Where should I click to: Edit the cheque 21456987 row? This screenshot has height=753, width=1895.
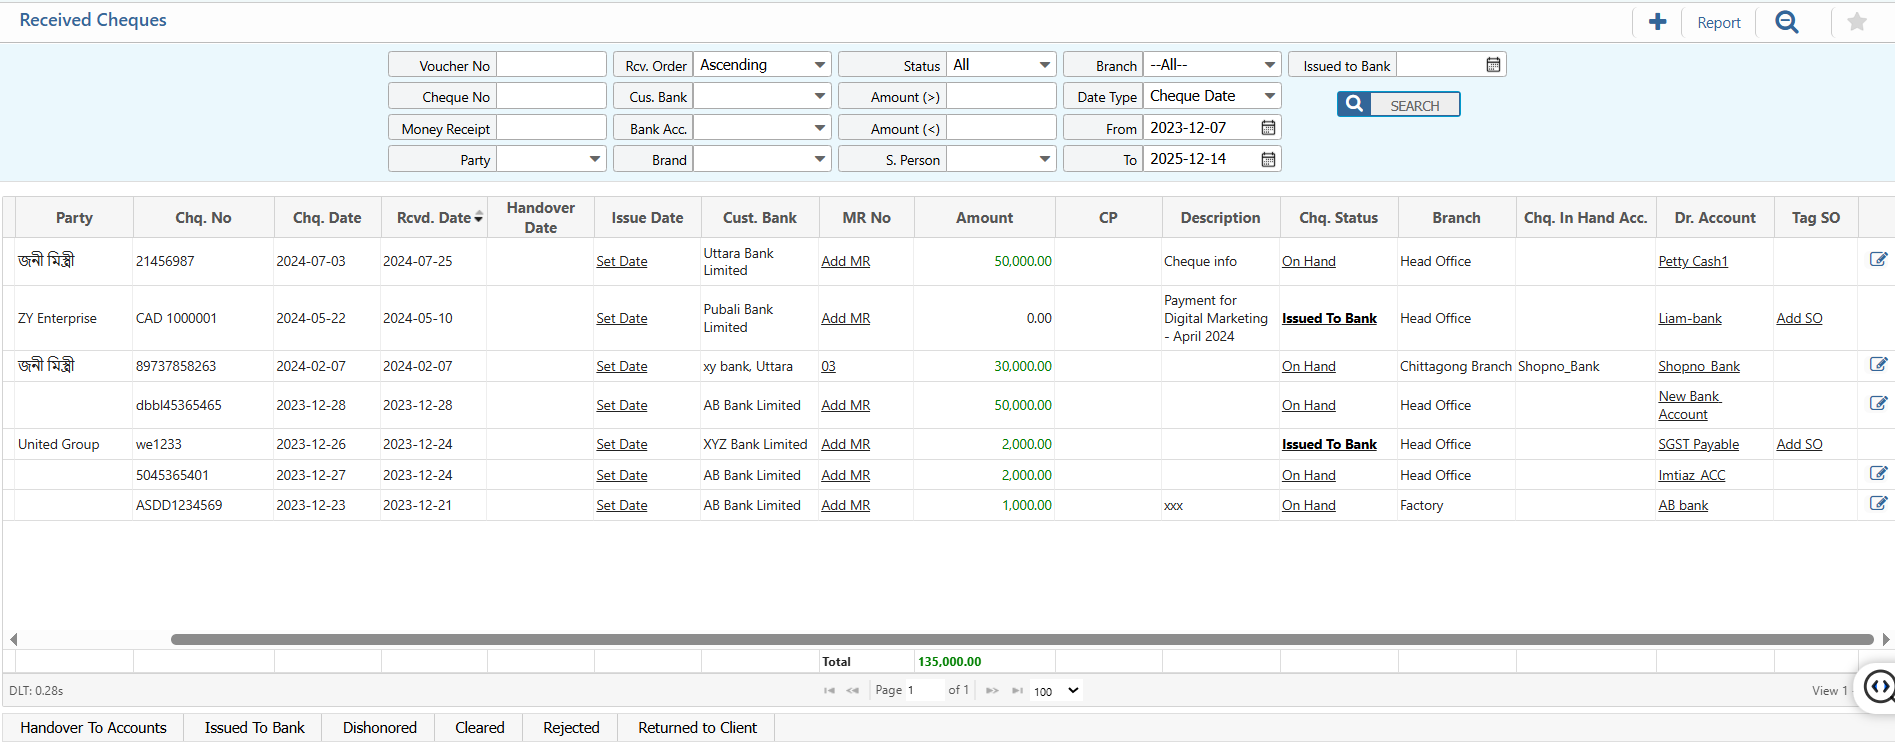(1878, 260)
